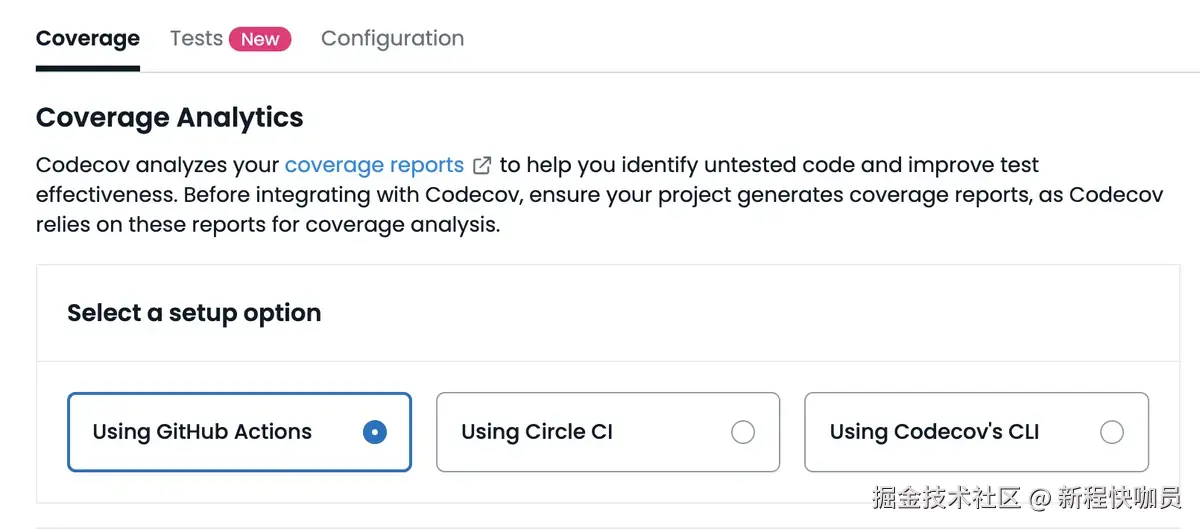The image size is (1200, 529).
Task: Open the Tests tab
Action: [x=196, y=39]
